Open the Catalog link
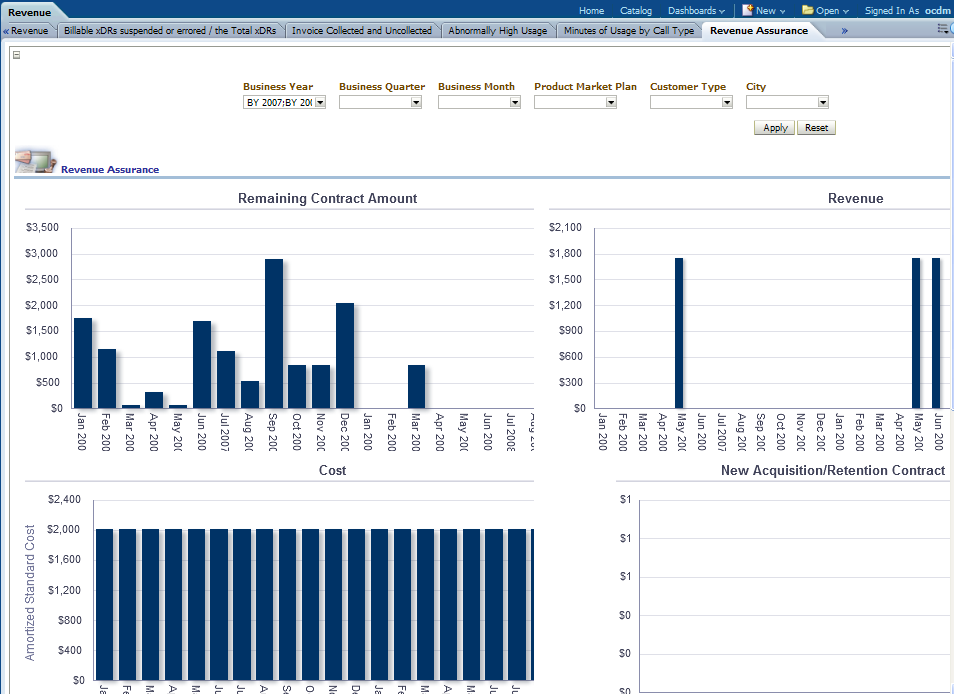 pyautogui.click(x=636, y=11)
